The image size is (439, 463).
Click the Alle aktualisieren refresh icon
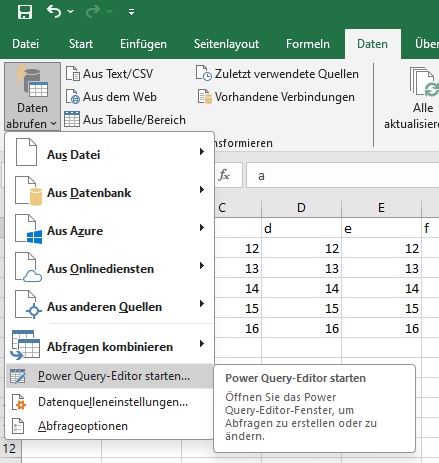424,82
